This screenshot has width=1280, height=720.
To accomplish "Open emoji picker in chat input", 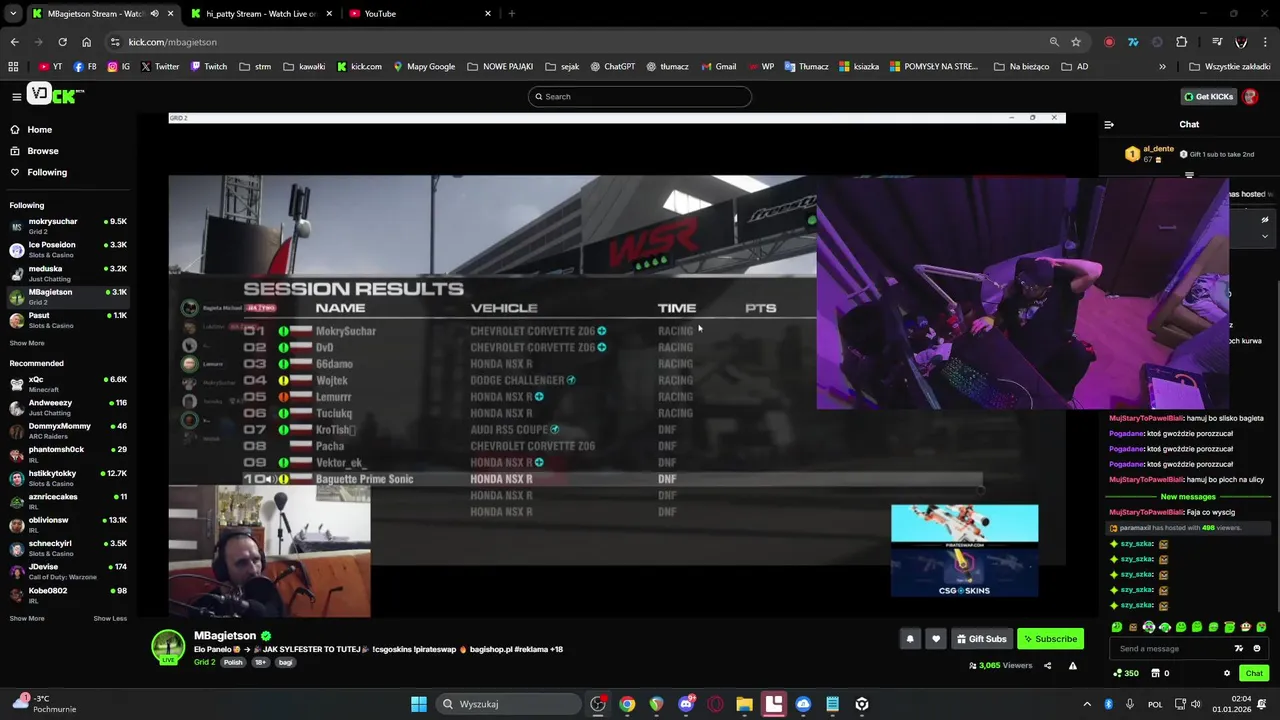I will click(x=1257, y=649).
